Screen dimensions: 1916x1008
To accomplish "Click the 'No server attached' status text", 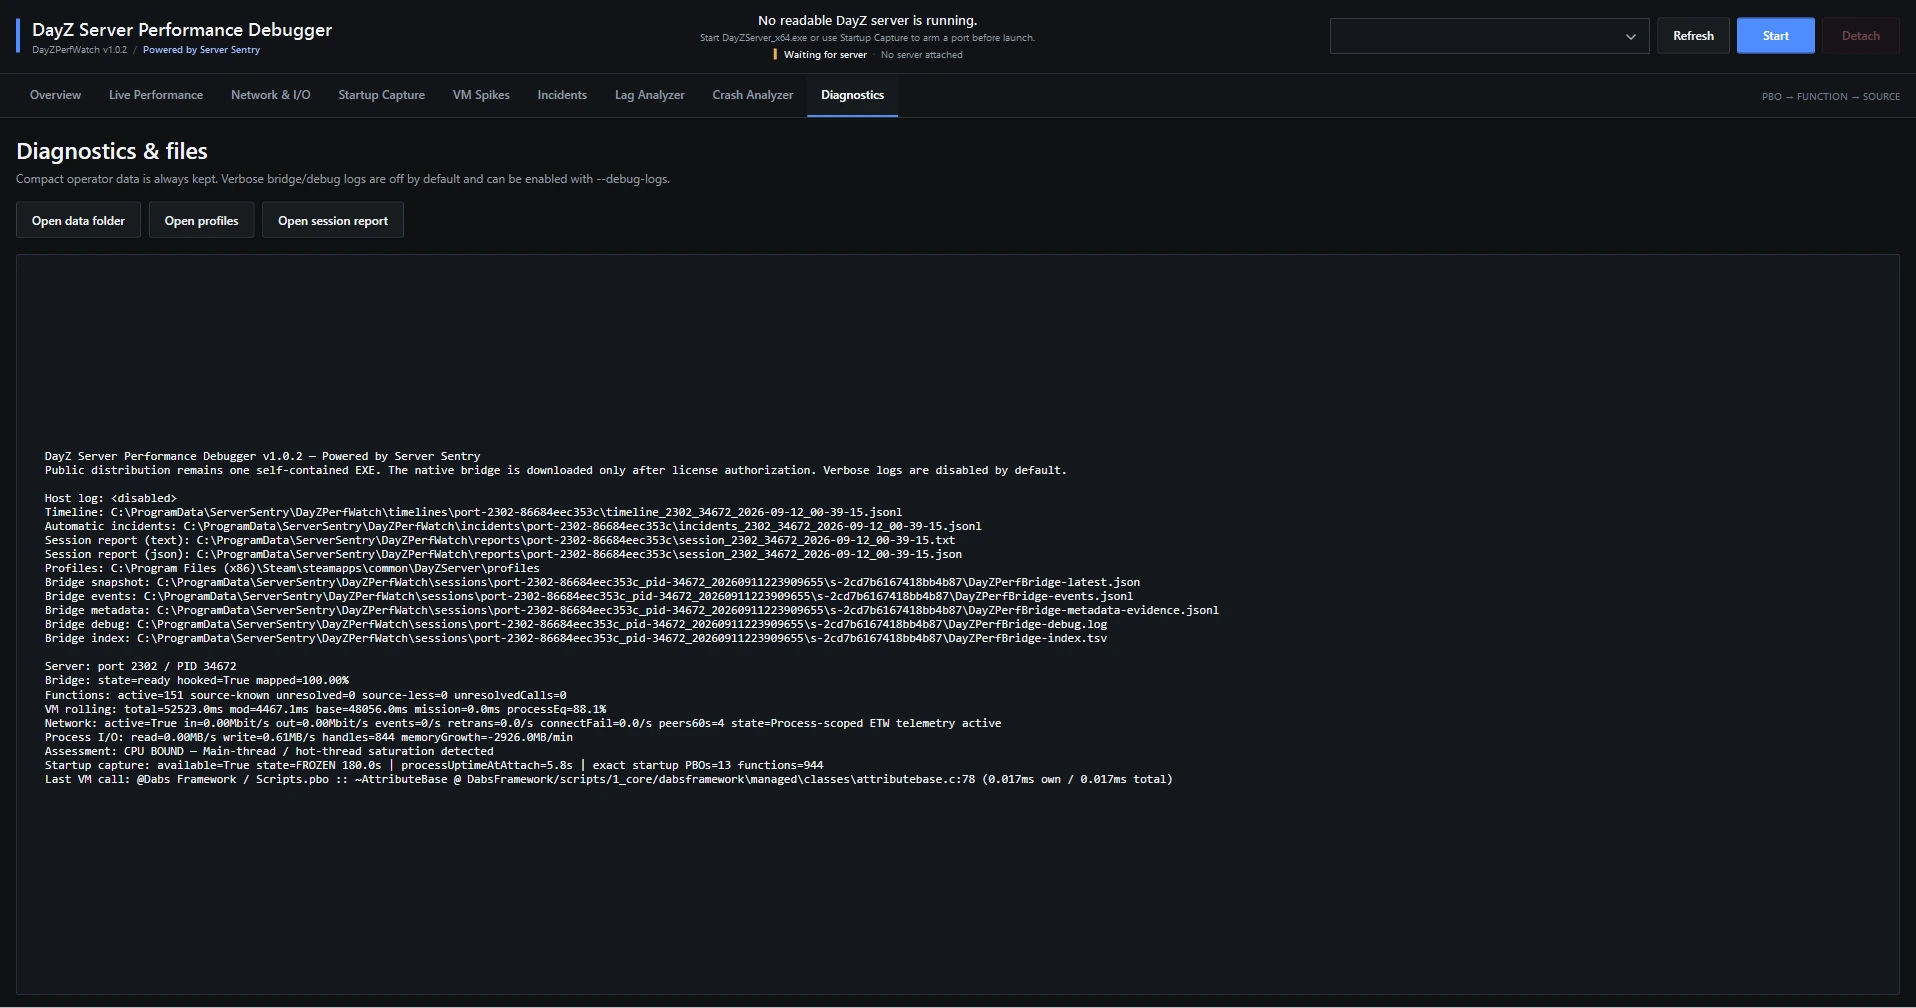I will pos(921,55).
